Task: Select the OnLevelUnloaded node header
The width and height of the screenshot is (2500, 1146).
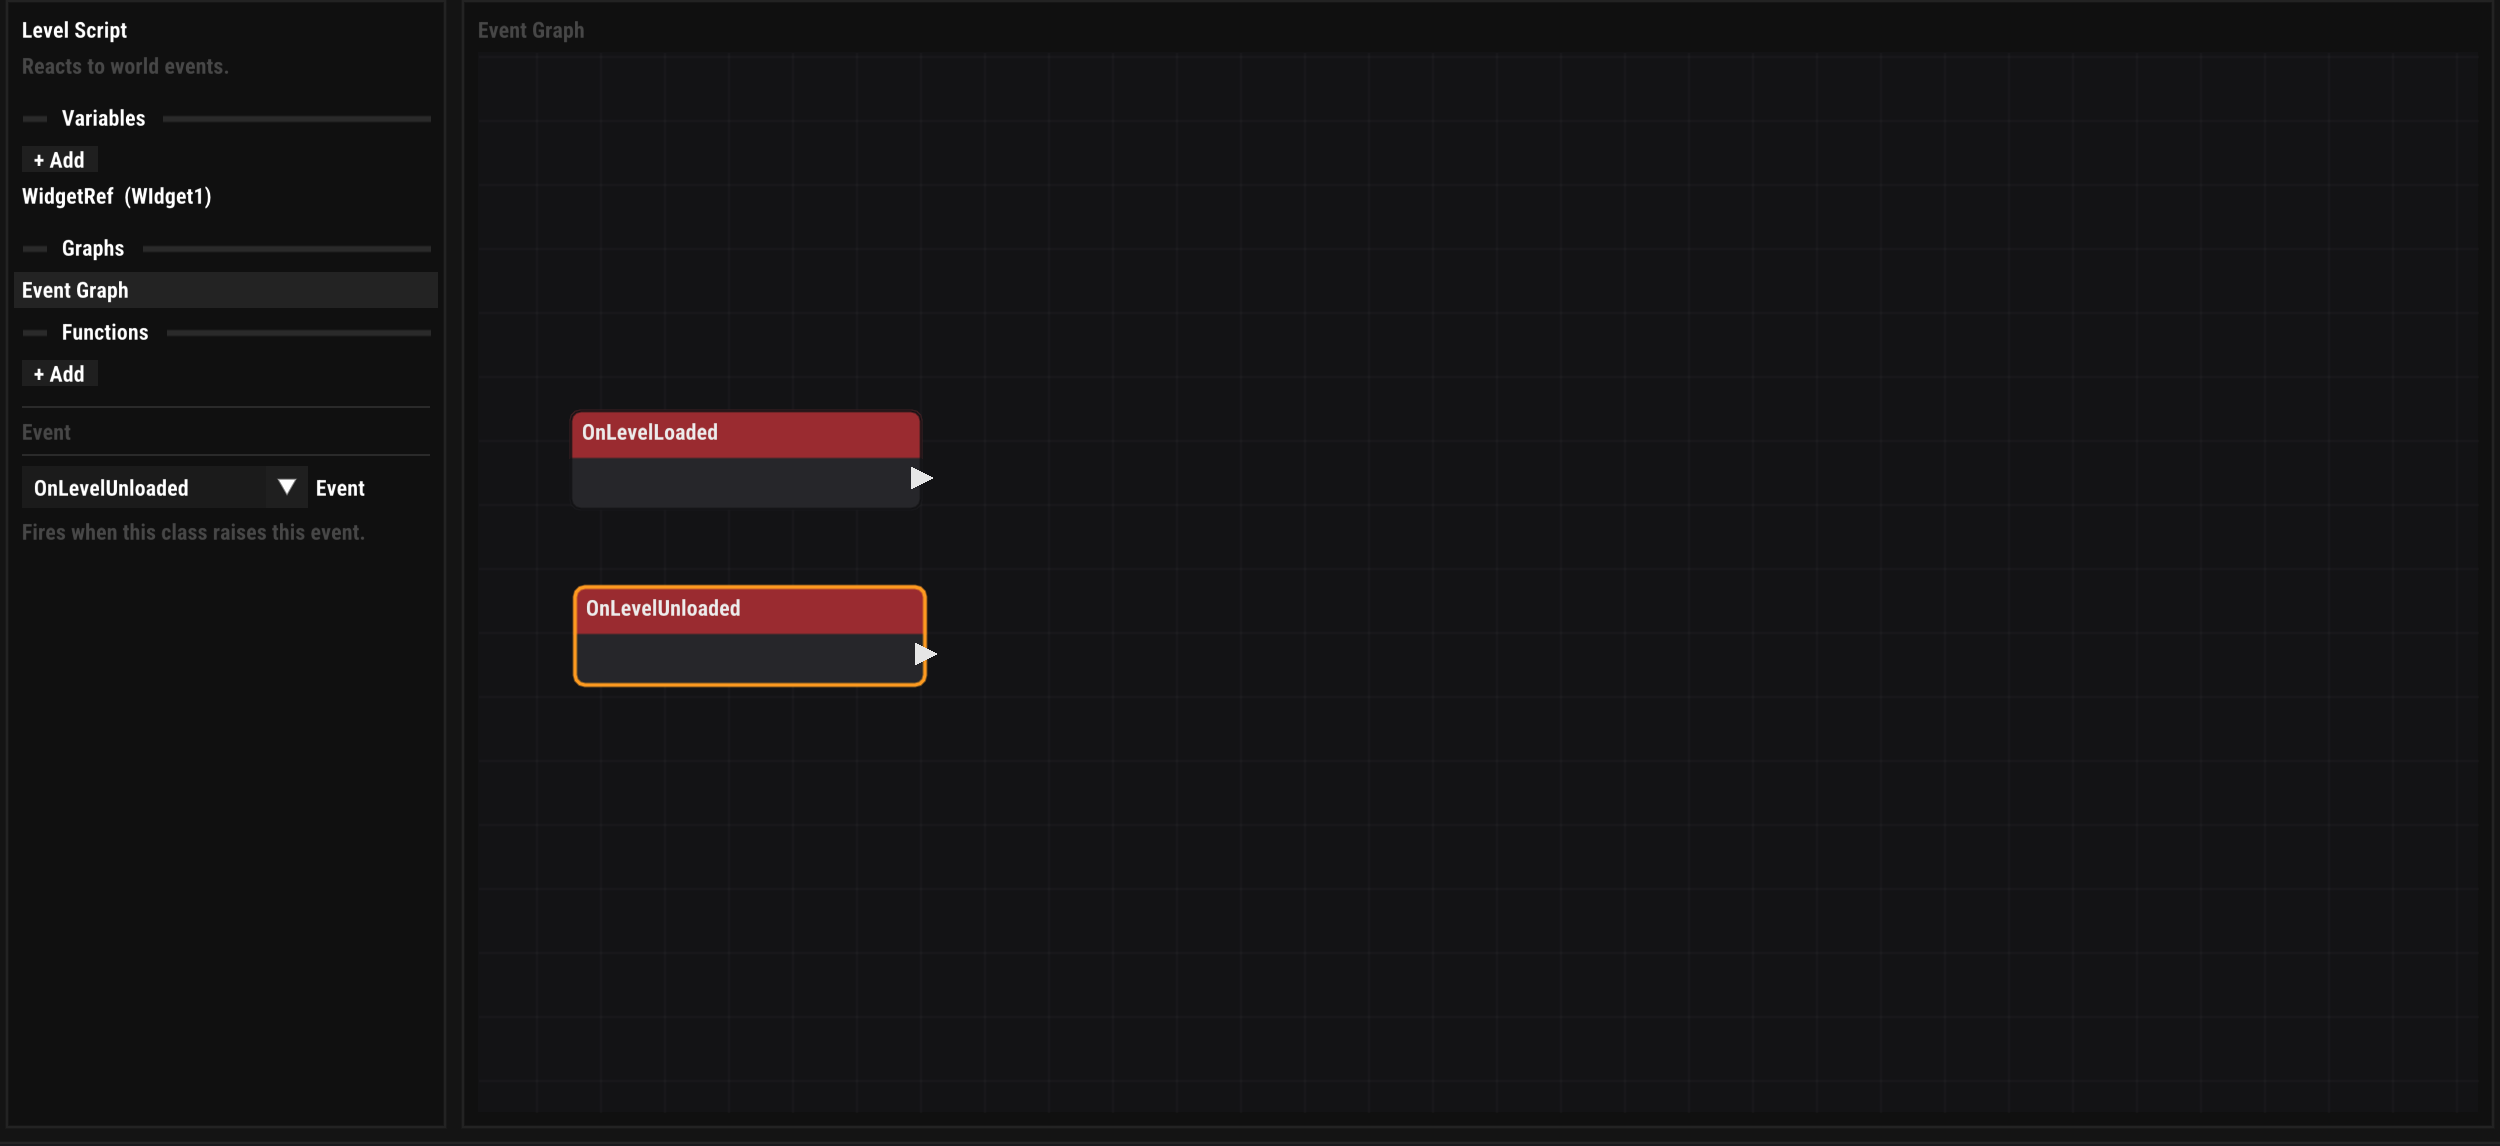Action: tap(750, 610)
